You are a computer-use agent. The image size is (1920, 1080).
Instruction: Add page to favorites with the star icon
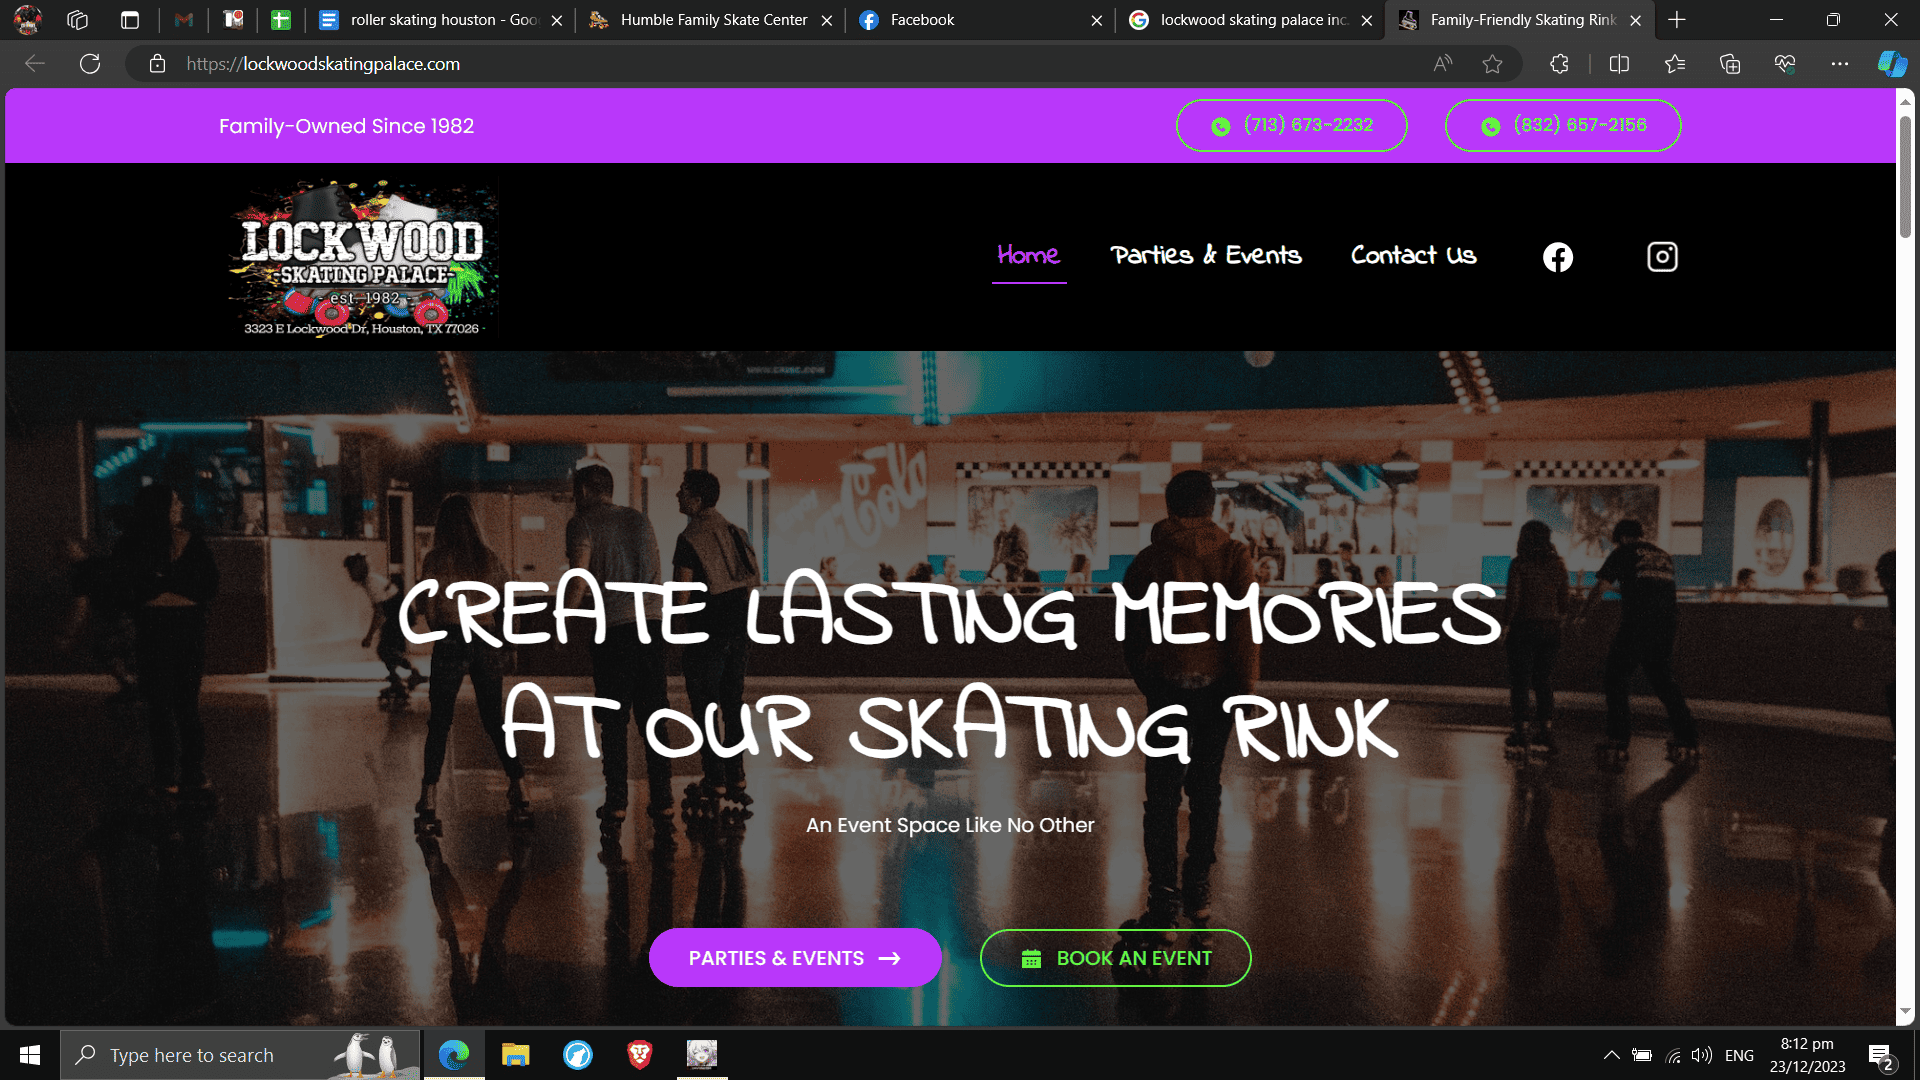(1492, 63)
